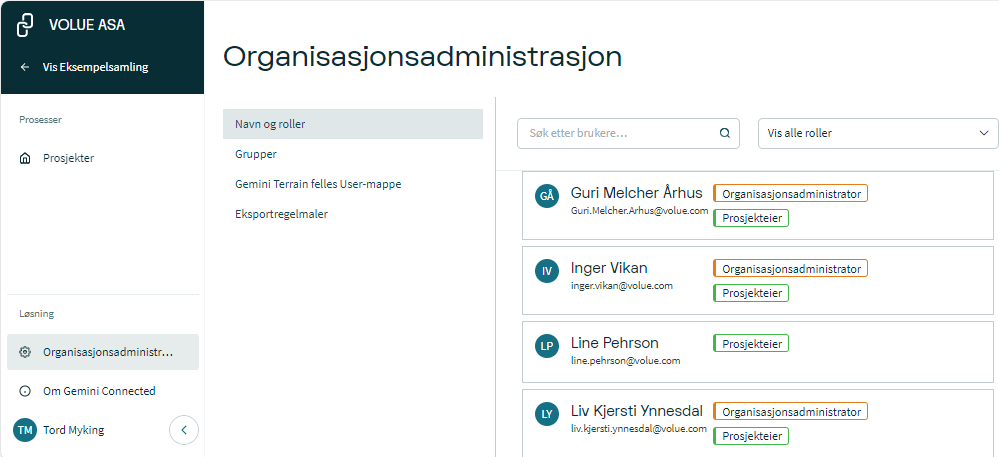Image resolution: width=999 pixels, height=457 pixels.
Task: Click Inger Vikan's IV avatar
Action: [546, 271]
